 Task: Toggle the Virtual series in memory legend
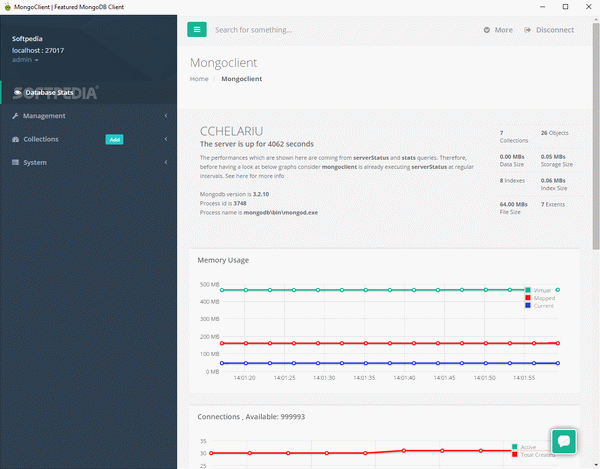click(540, 290)
